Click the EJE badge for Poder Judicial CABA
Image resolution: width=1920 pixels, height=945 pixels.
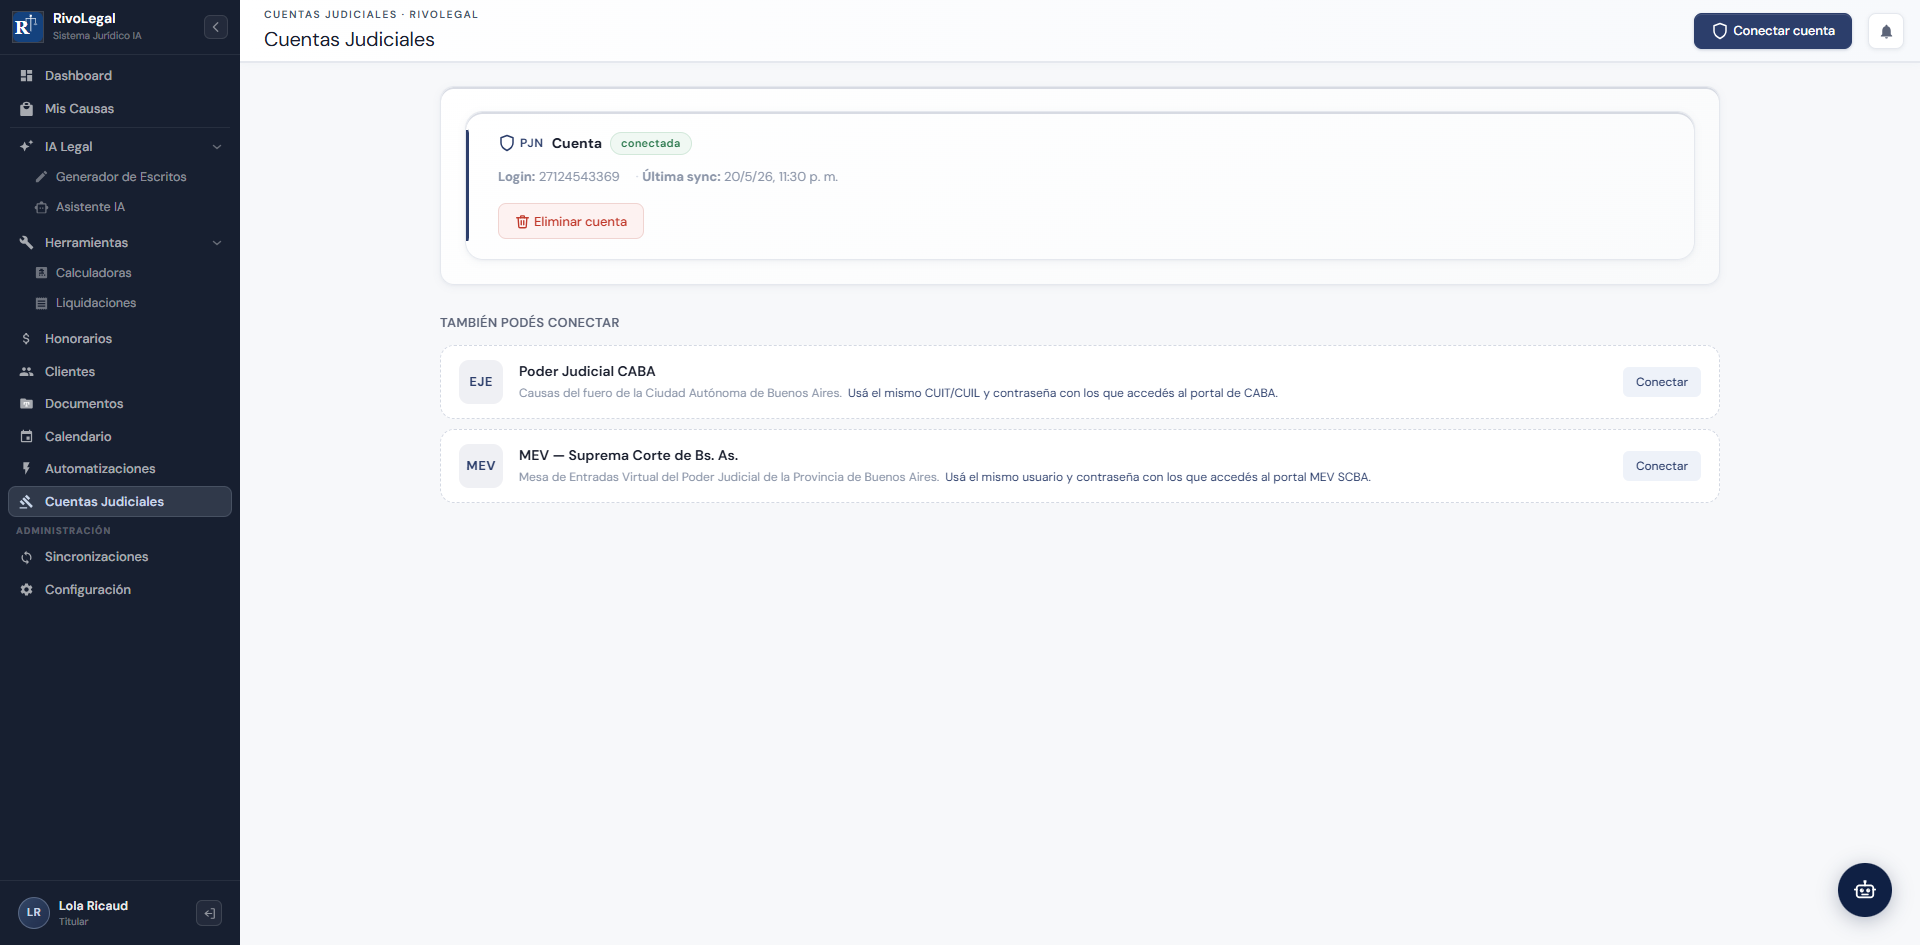(481, 382)
